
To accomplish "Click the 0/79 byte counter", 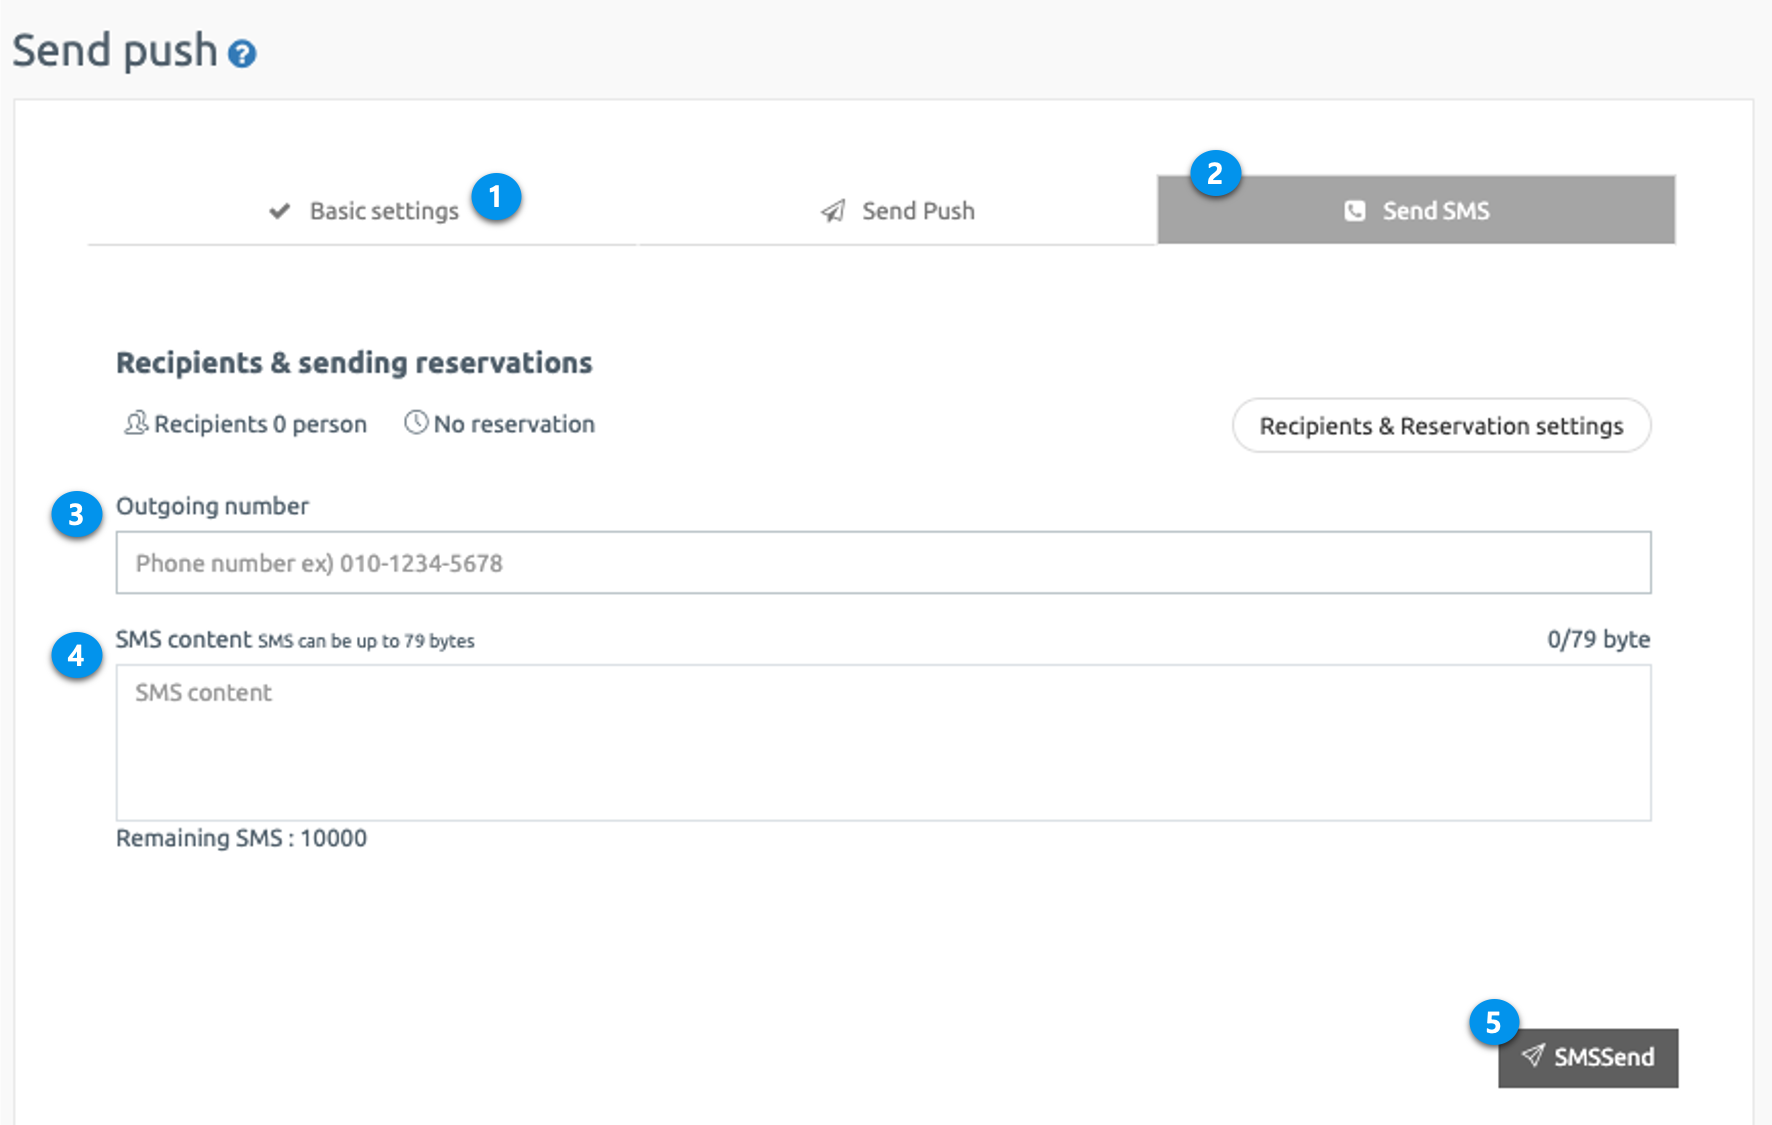I will [x=1598, y=640].
